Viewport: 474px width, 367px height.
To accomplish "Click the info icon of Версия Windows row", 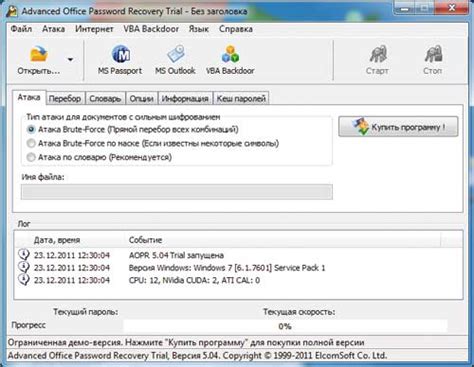I will click(24, 267).
